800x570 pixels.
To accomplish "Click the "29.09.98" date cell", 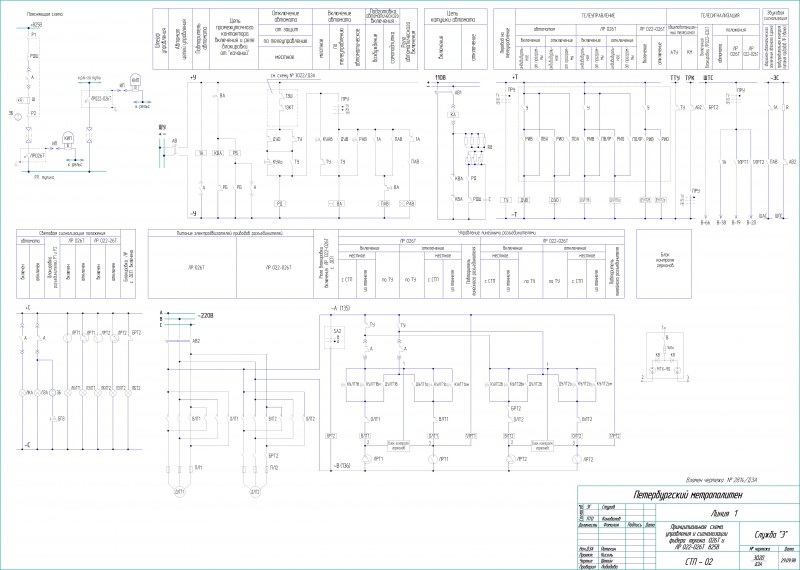I will tap(787, 560).
